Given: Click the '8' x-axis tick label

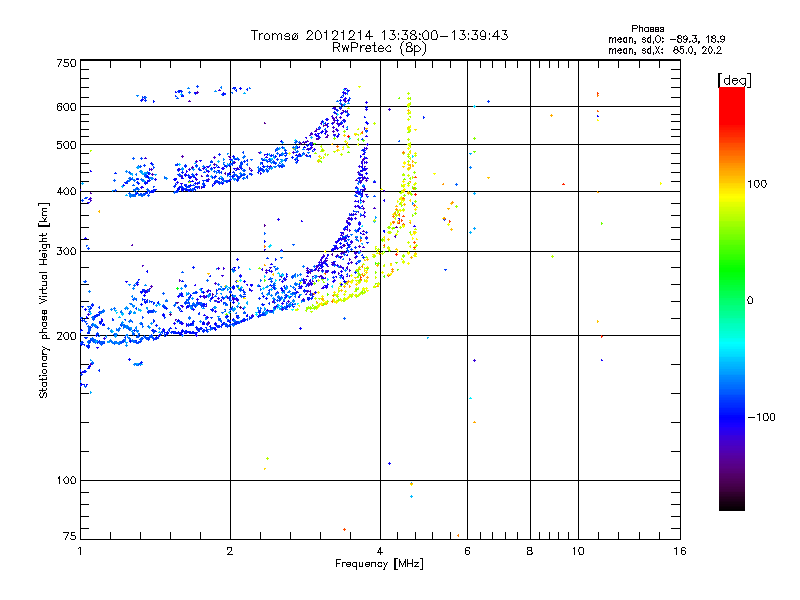Looking at the screenshot, I should [530, 551].
